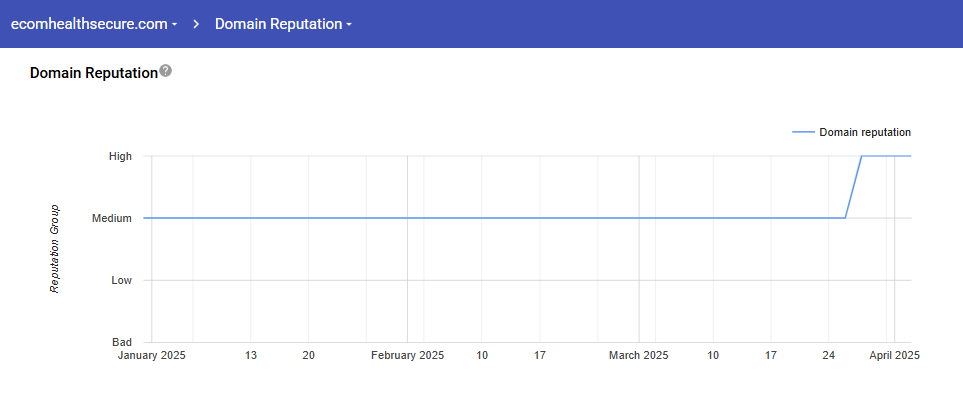Select the 'Low' reputation axis label
The width and height of the screenshot is (963, 407).
click(121, 280)
